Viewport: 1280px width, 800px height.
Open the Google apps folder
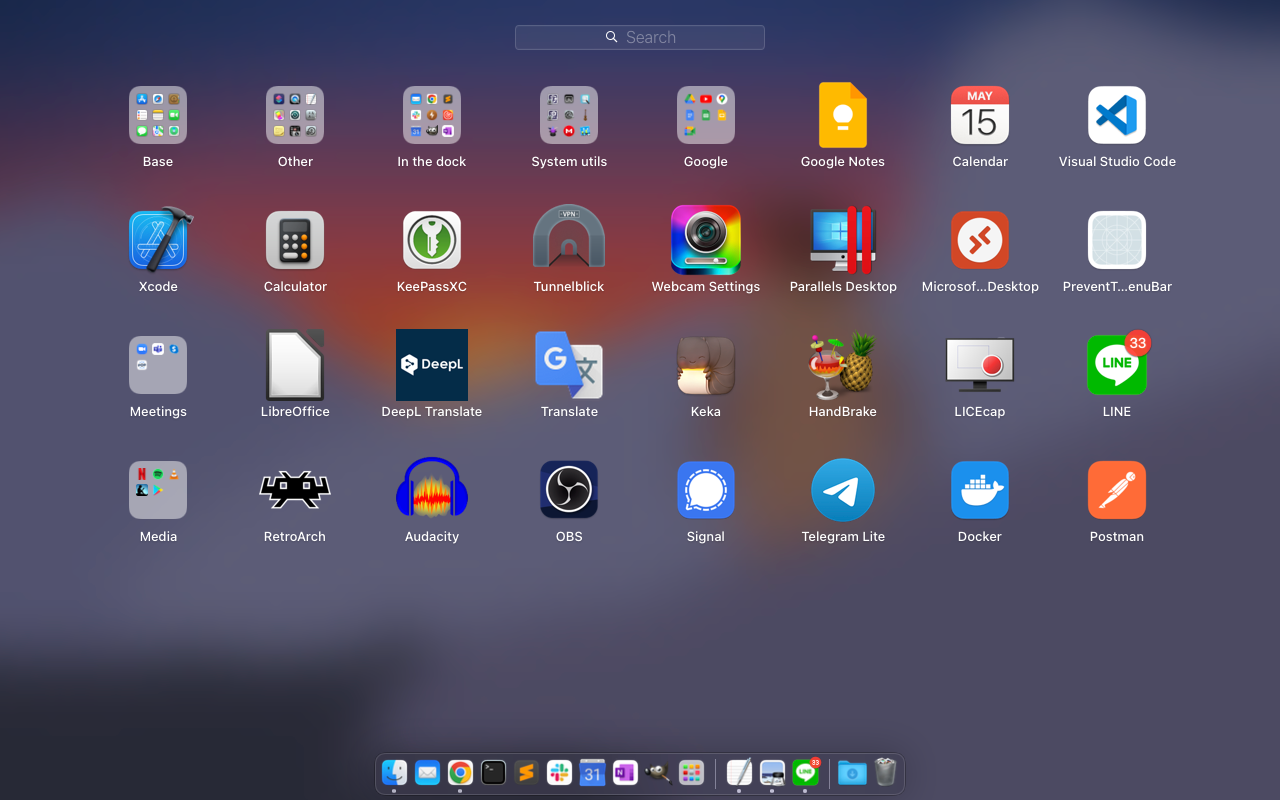pos(706,115)
